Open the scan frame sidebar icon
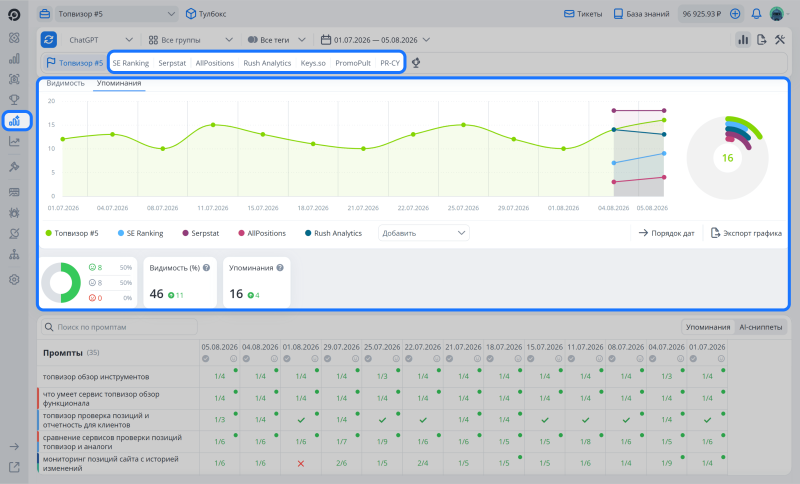Screen dimensions: 800x484 point(14,79)
